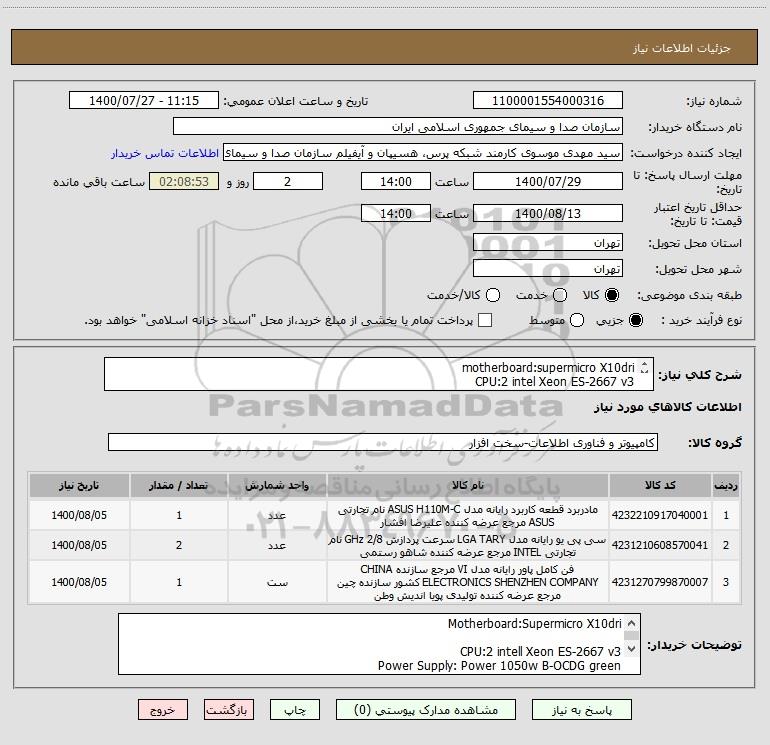Click the goods group field سخت افزار
This screenshot has width=770, height=745.
[383, 442]
